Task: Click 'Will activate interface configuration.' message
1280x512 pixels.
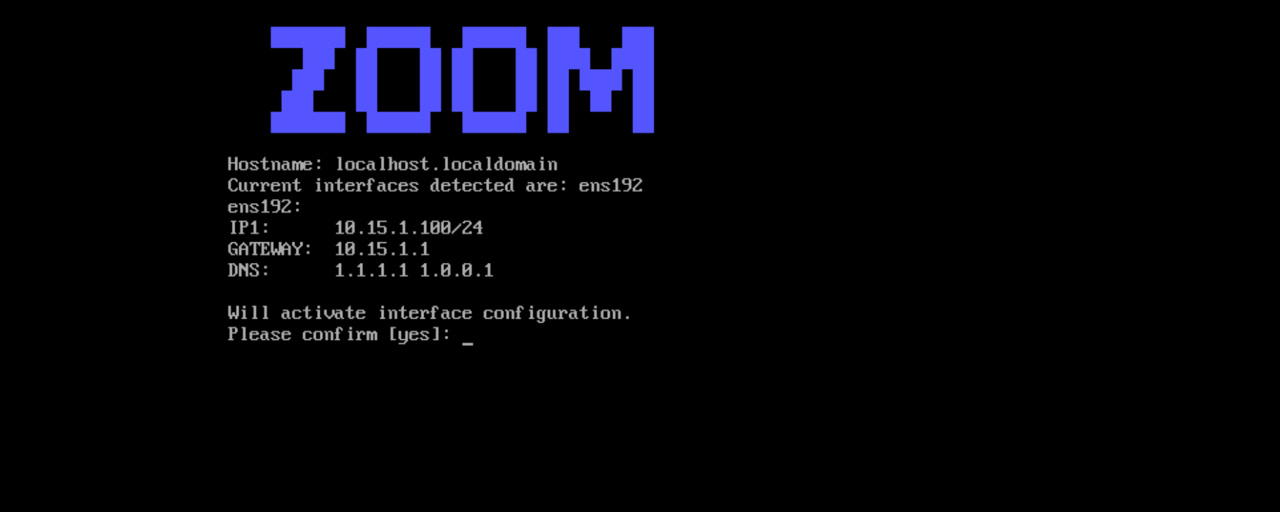Action: point(430,313)
